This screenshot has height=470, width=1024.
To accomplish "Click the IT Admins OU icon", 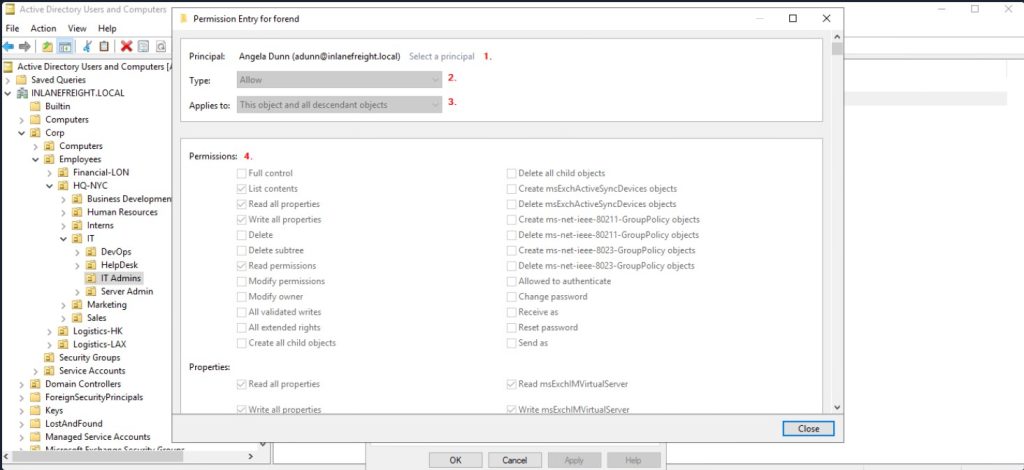I will coord(90,278).
